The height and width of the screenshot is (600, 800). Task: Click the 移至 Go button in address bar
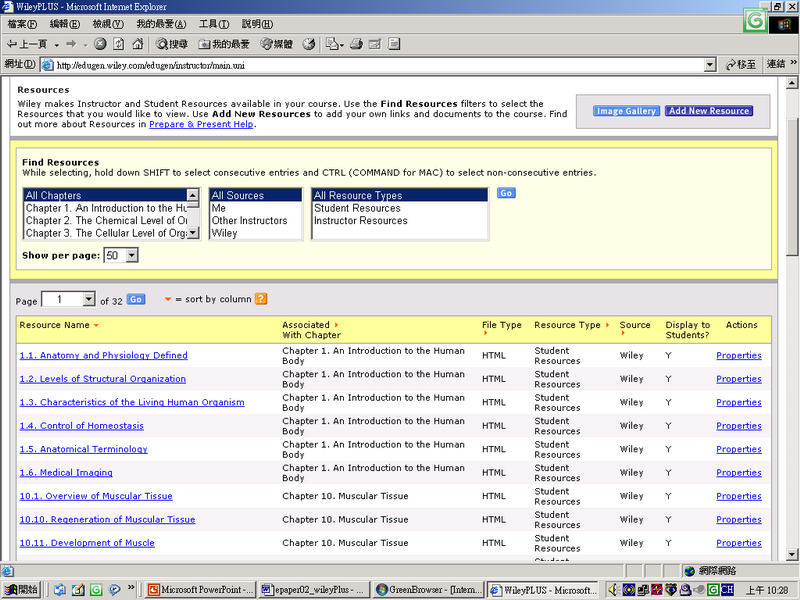click(741, 64)
